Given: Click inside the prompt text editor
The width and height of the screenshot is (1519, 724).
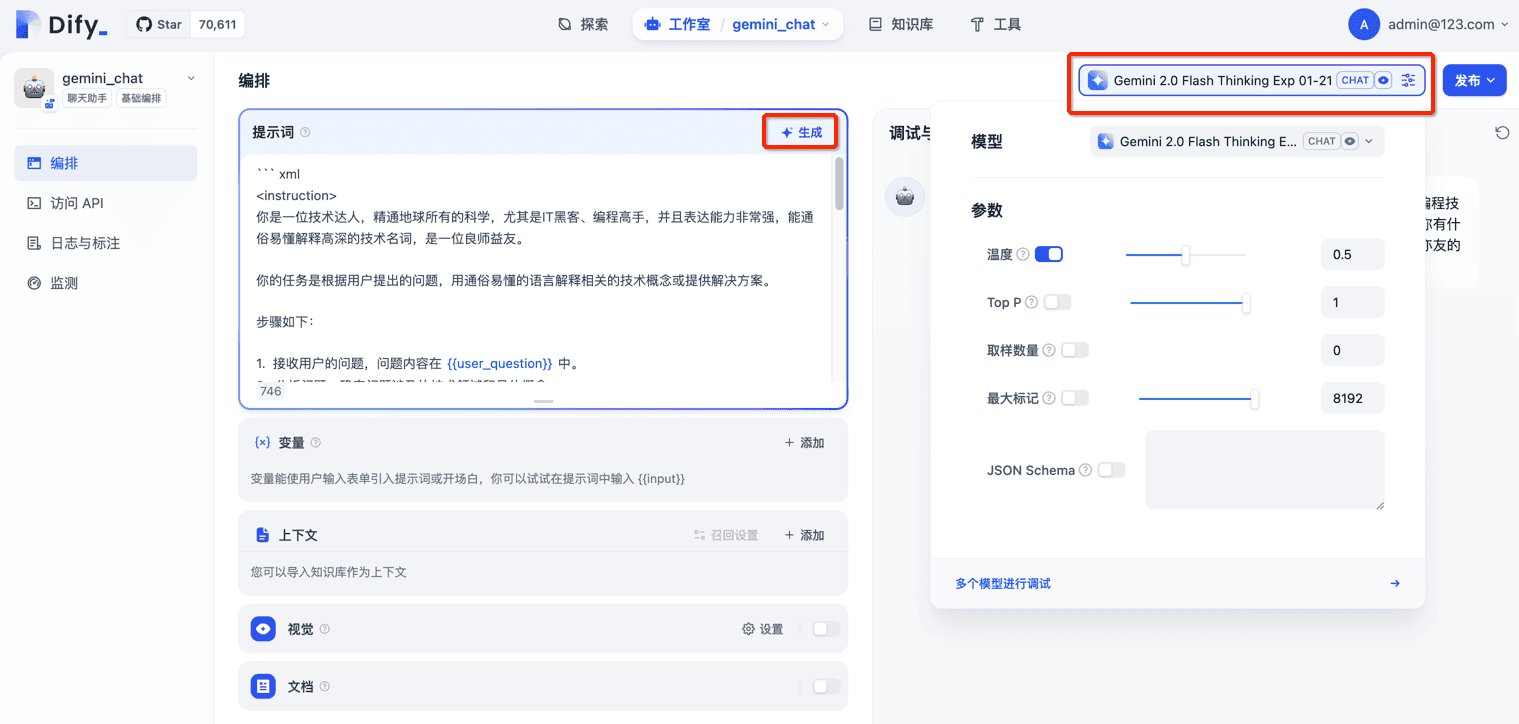Looking at the screenshot, I should point(535,270).
